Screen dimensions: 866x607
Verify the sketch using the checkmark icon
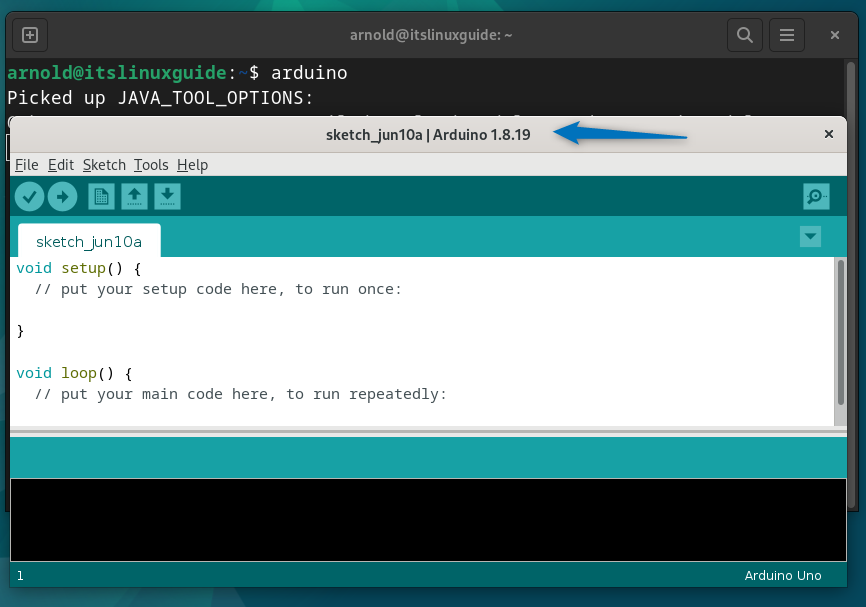coord(29,196)
